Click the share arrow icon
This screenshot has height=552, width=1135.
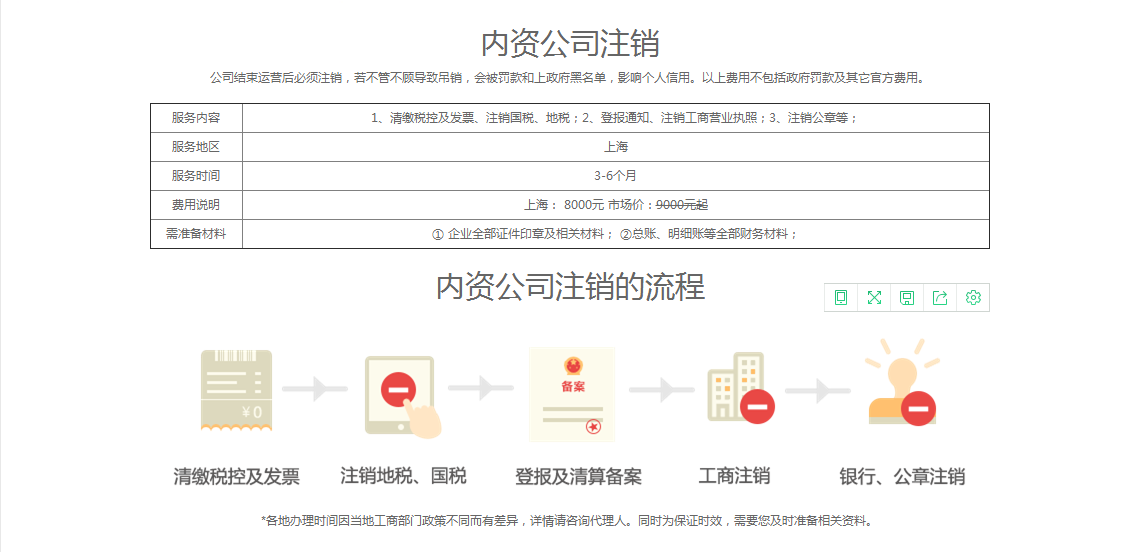click(x=940, y=297)
